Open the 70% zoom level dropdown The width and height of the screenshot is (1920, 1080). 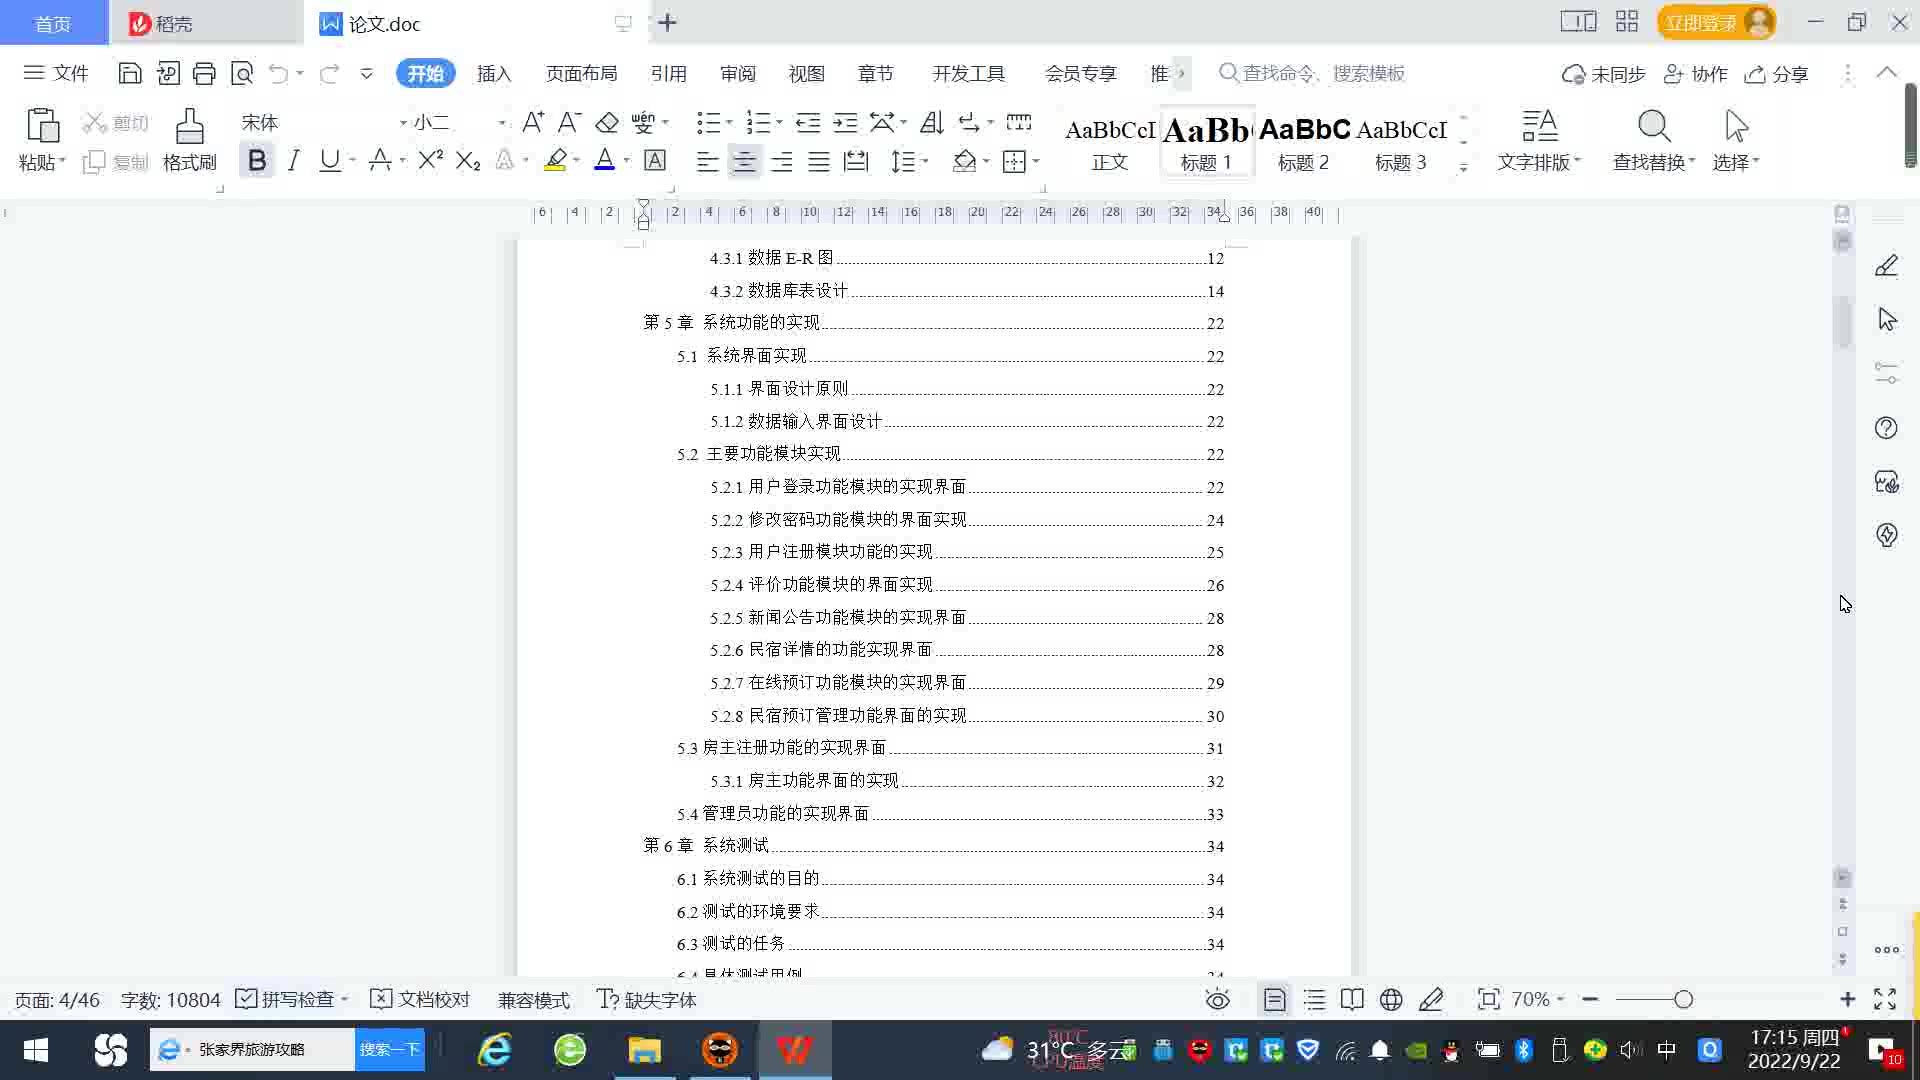pos(1537,1000)
